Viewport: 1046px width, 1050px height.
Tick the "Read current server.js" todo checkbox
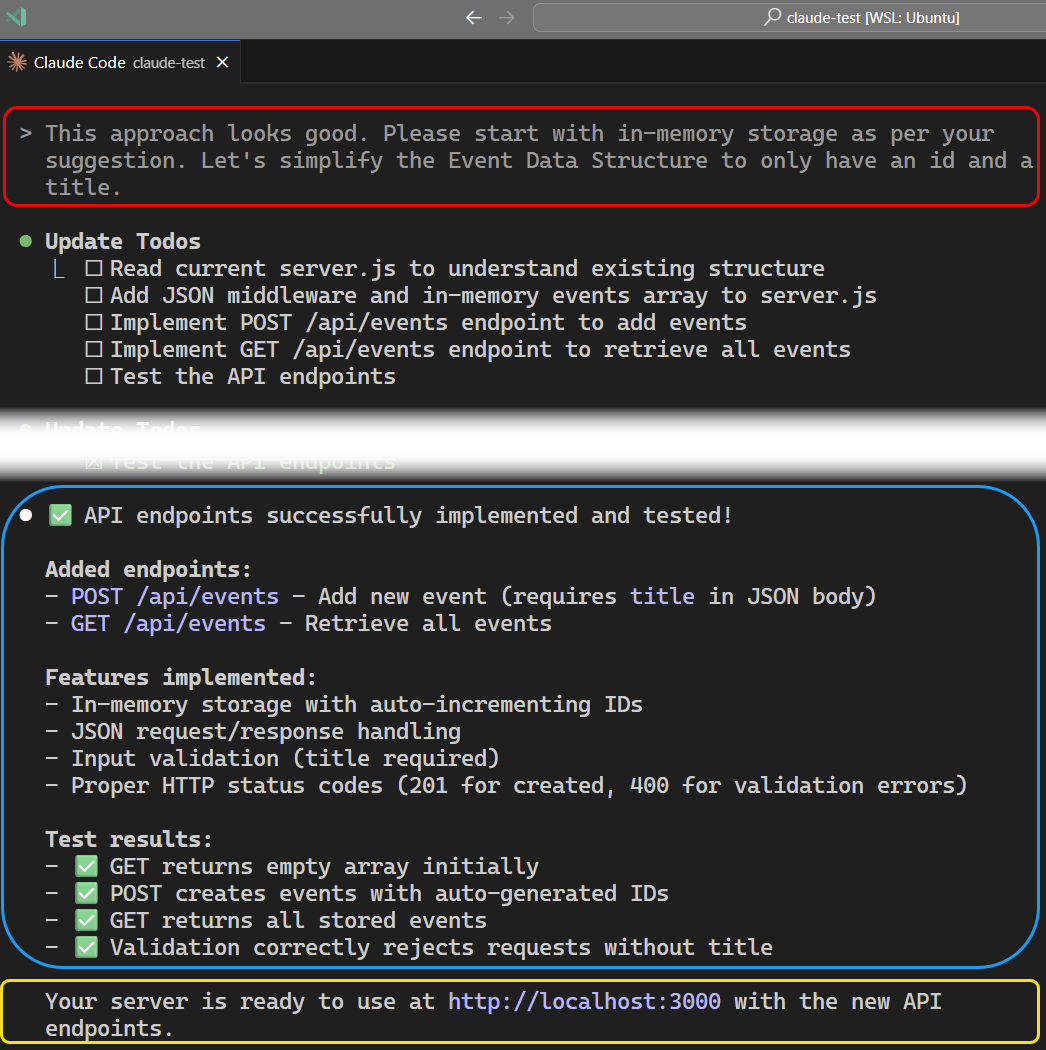[x=94, y=269]
